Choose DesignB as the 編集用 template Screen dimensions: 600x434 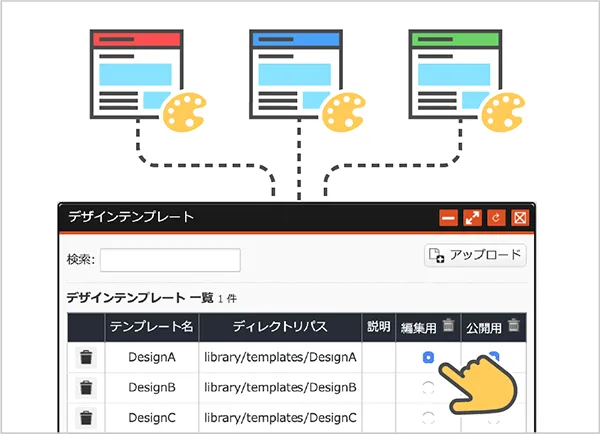click(429, 387)
